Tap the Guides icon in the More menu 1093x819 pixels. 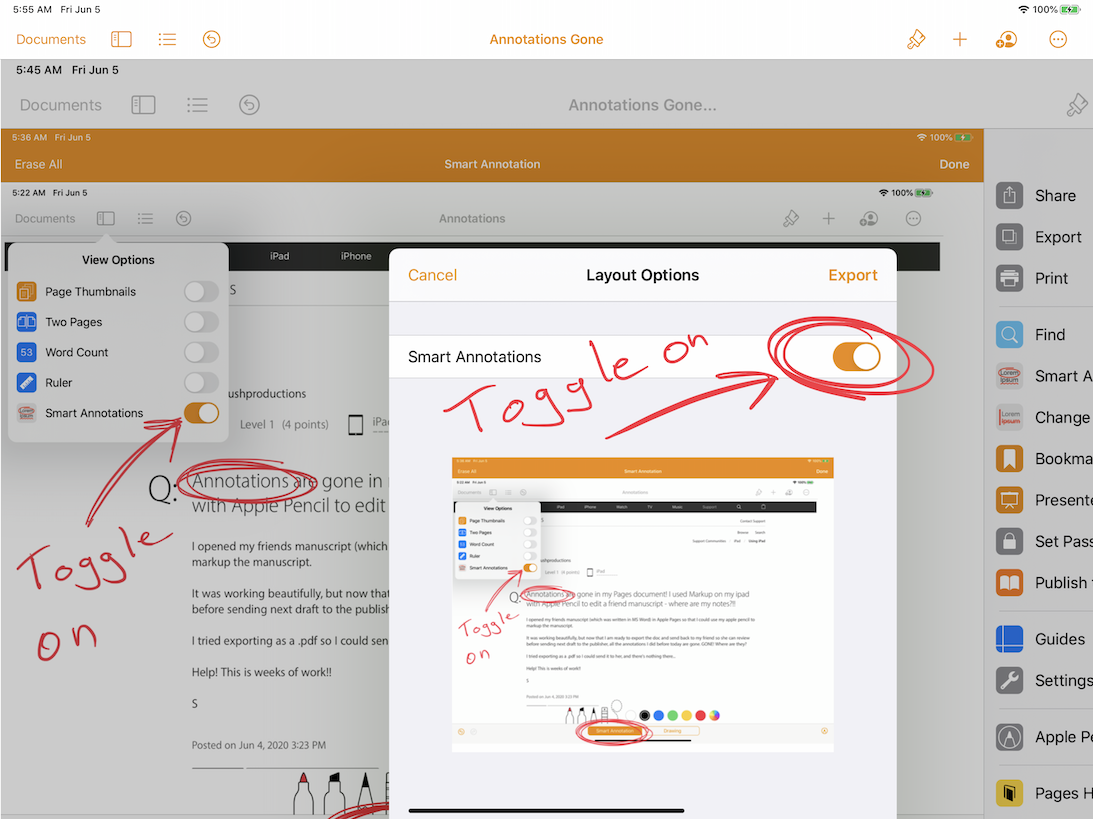[1009, 638]
